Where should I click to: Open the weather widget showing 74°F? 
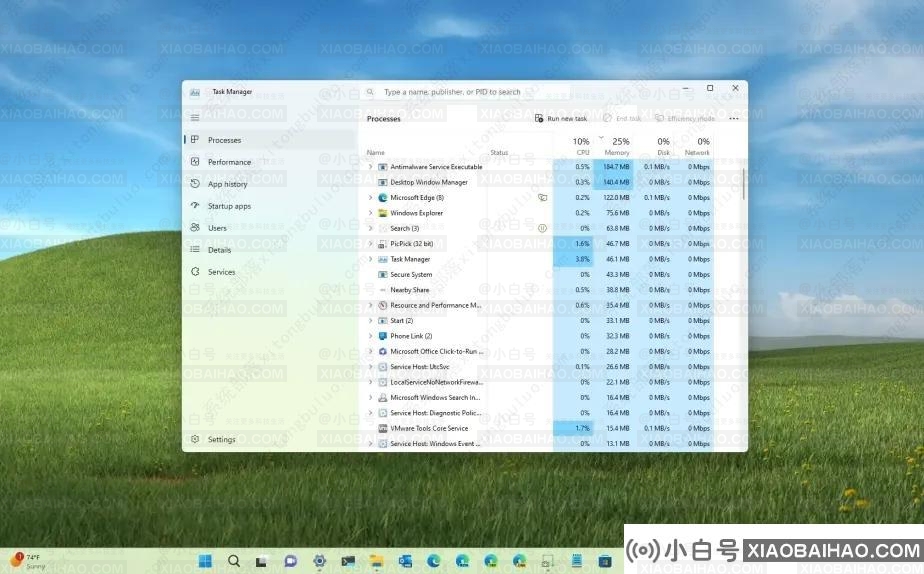coord(28,561)
